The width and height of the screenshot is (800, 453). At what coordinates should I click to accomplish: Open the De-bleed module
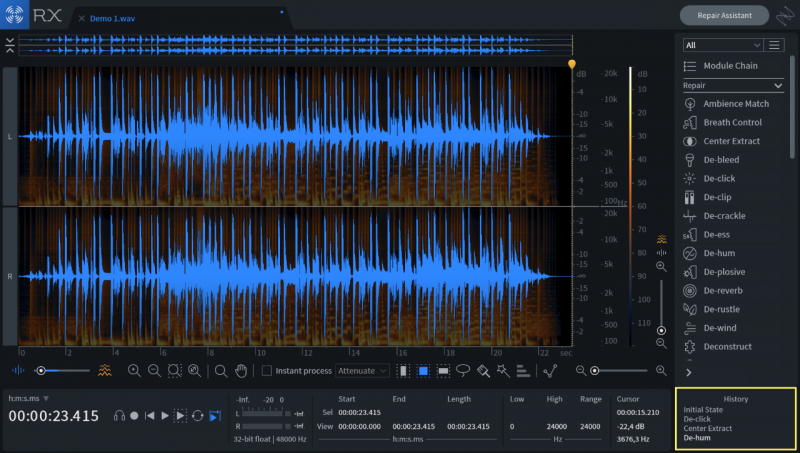711,160
